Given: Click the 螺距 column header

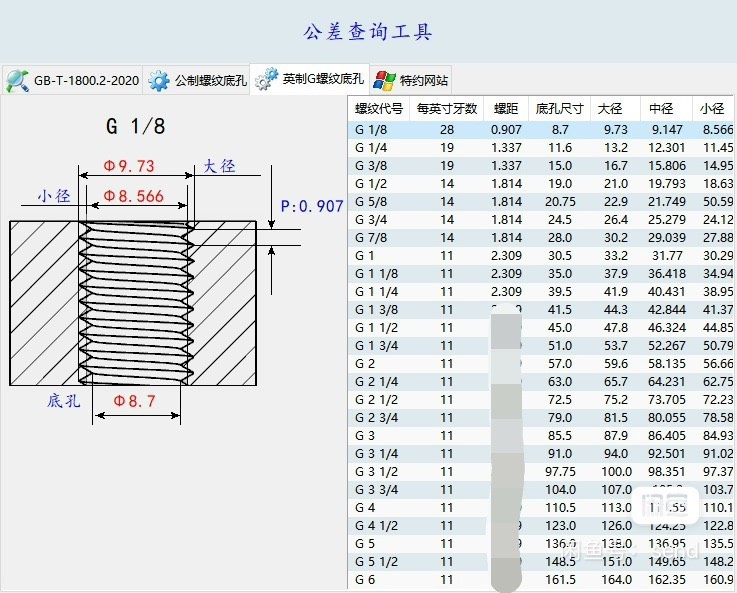Looking at the screenshot, I should coord(506,109).
